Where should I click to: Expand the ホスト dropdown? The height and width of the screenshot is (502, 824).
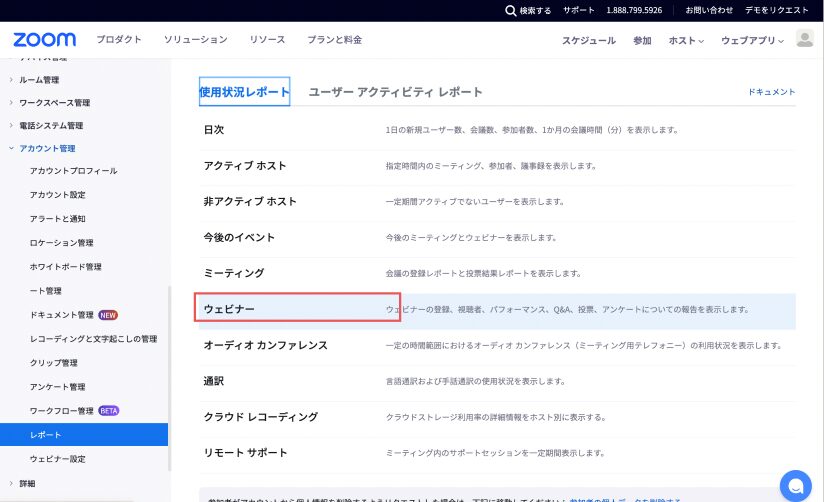point(685,41)
